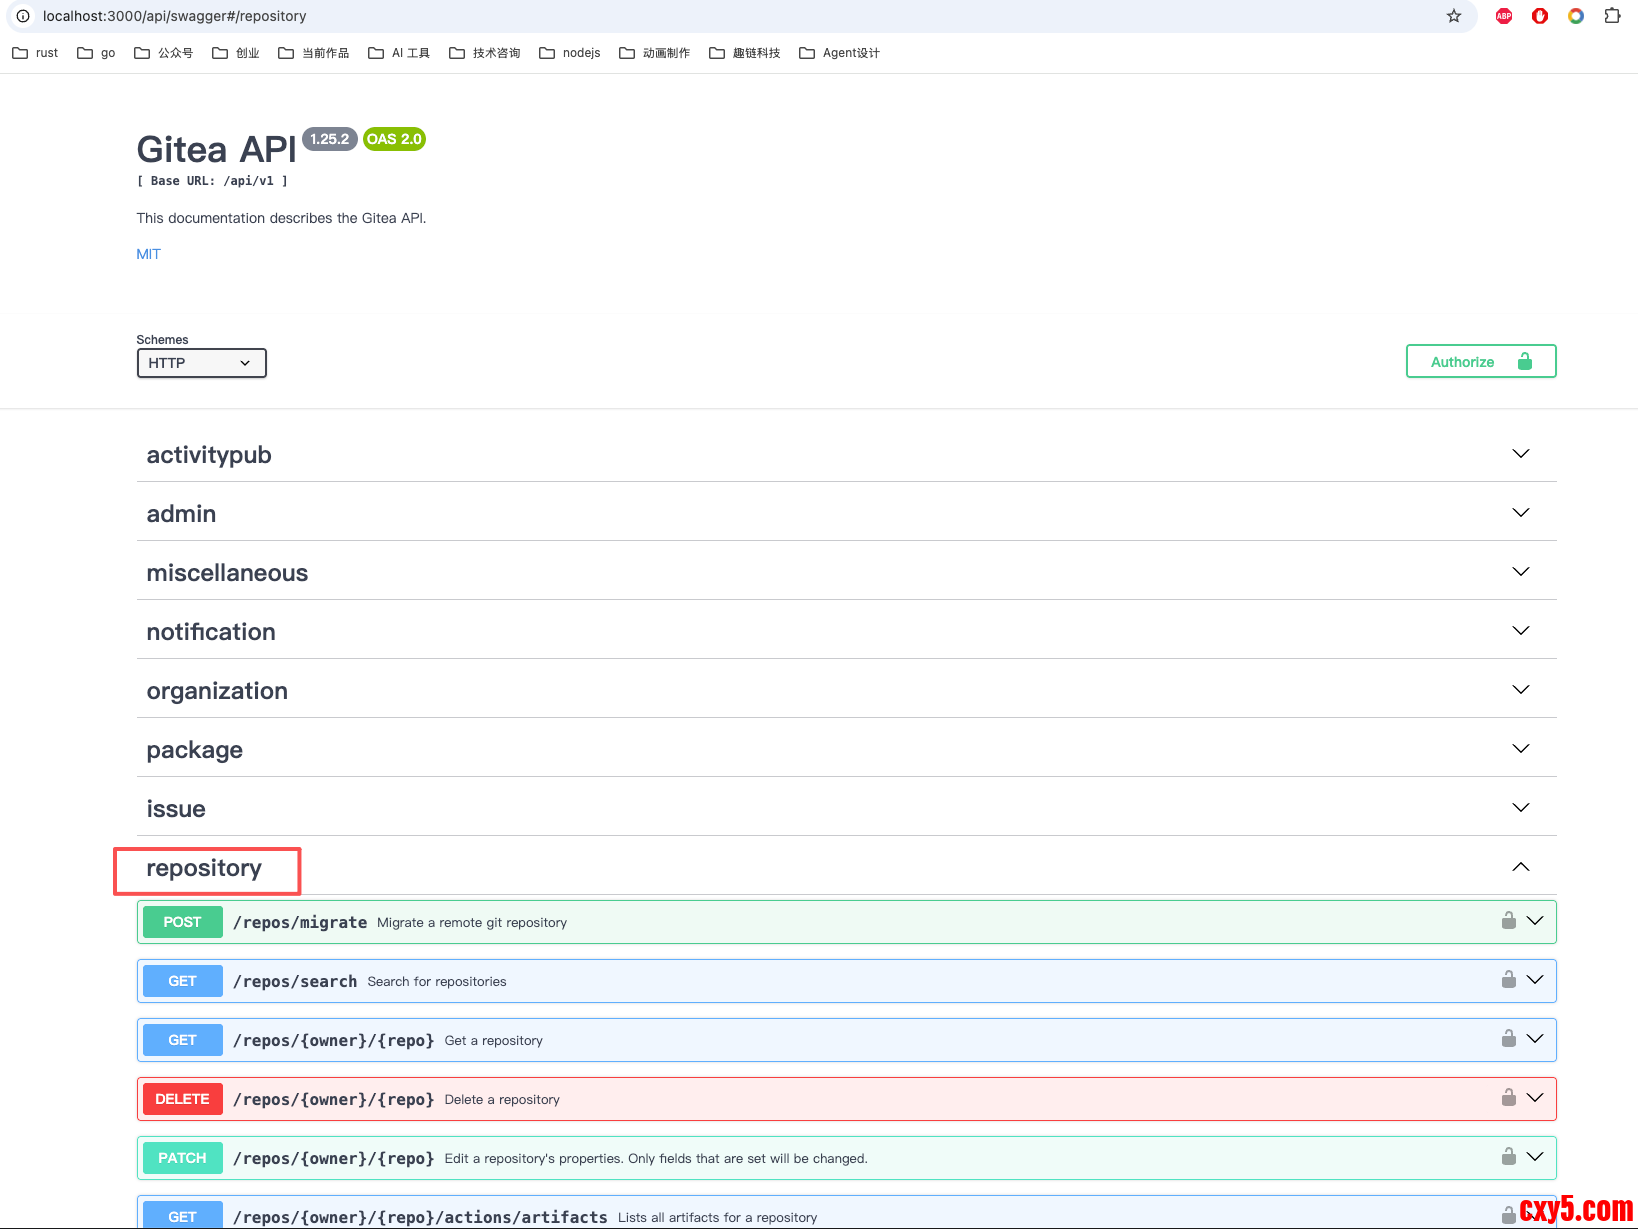Open the Schemes HTTP dropdown
The image size is (1638, 1229).
[201, 363]
